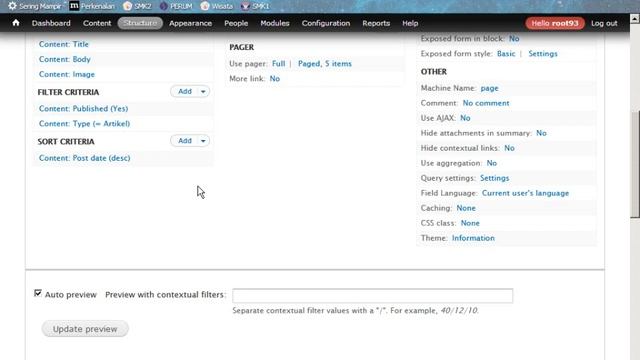Image resolution: width=640 pixels, height=360 pixels.
Task: Change the More link setting
Action: (275, 79)
